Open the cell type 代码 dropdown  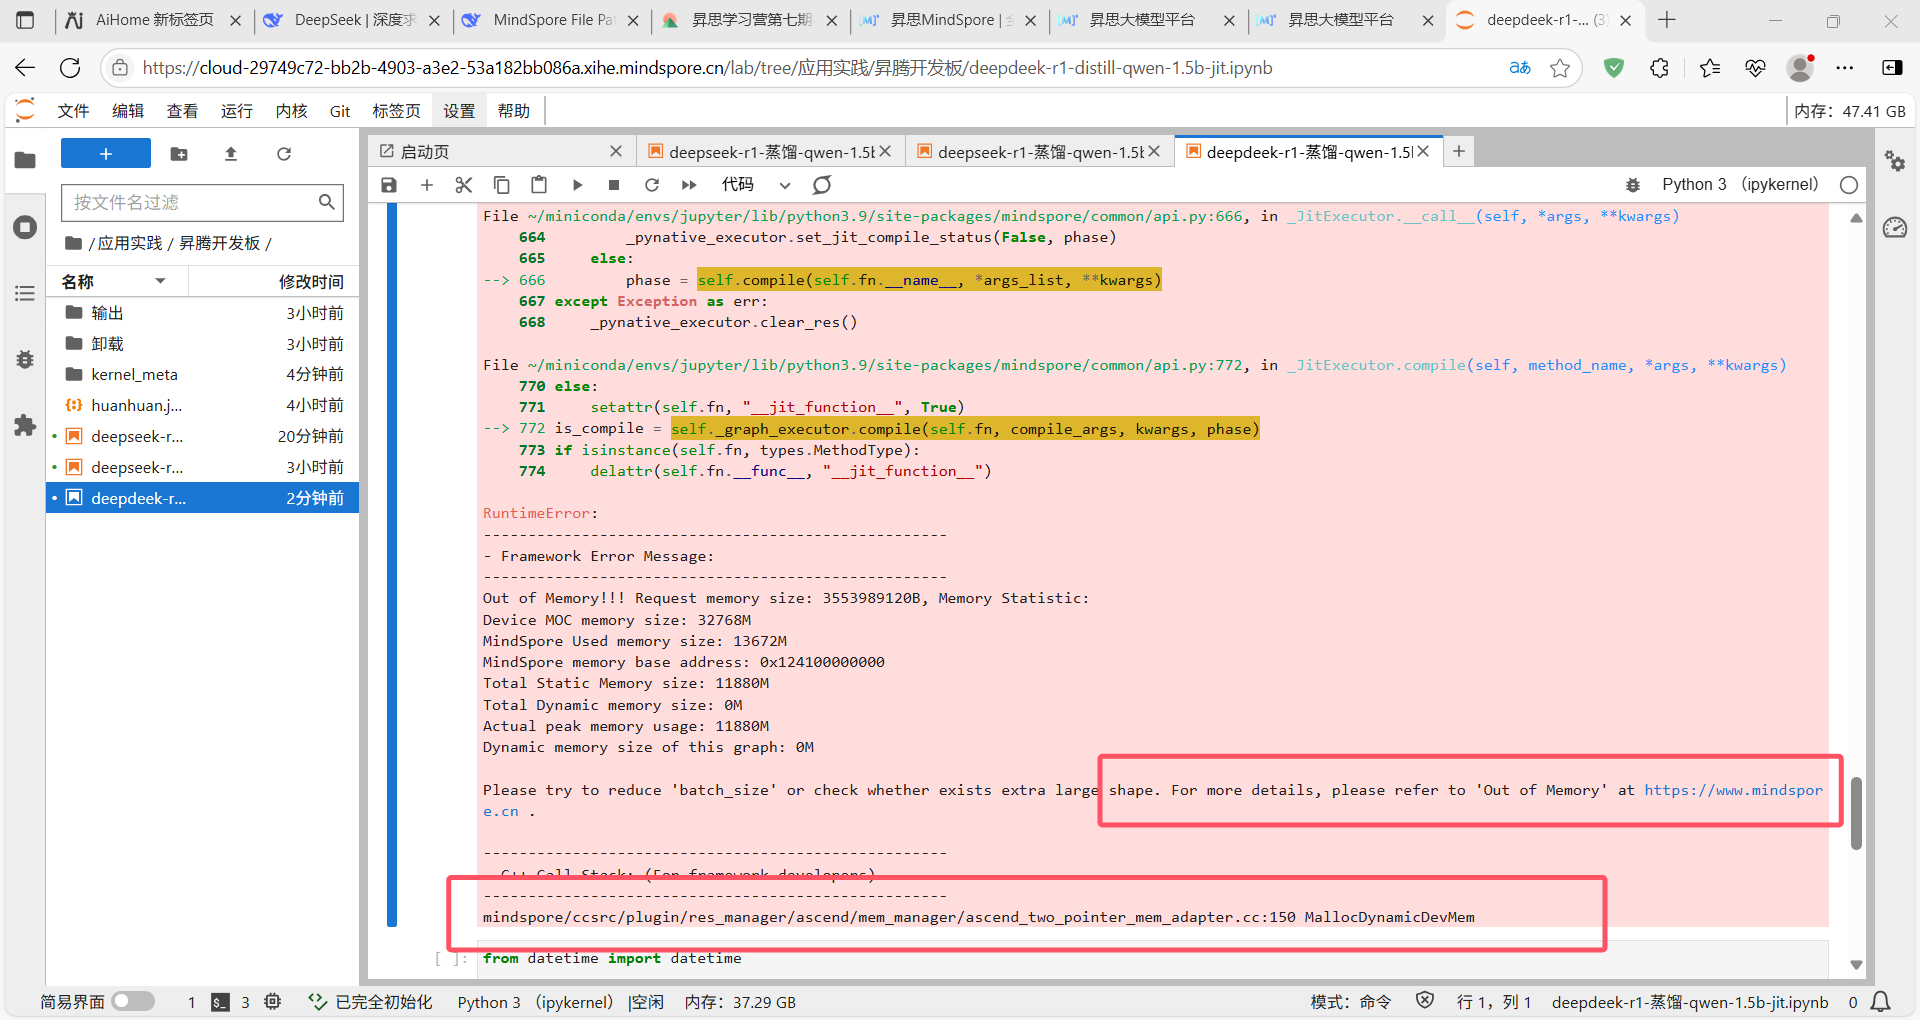click(x=755, y=185)
